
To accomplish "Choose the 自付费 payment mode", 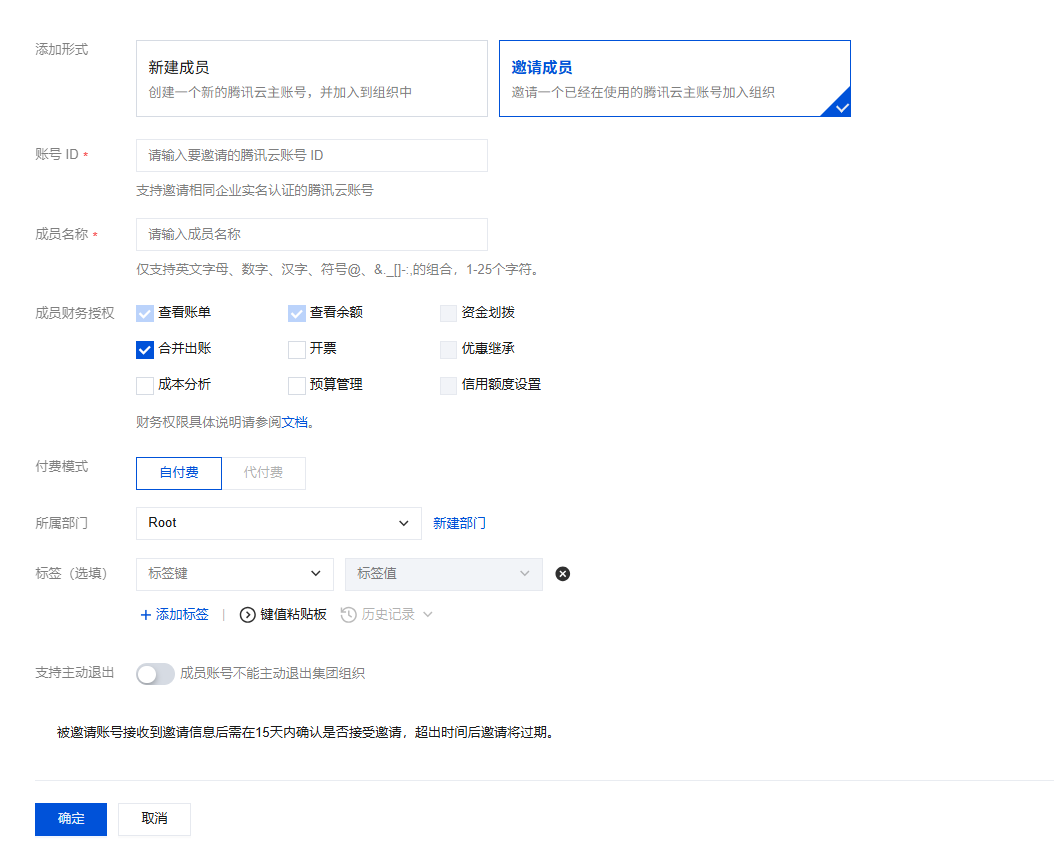I will coord(179,473).
